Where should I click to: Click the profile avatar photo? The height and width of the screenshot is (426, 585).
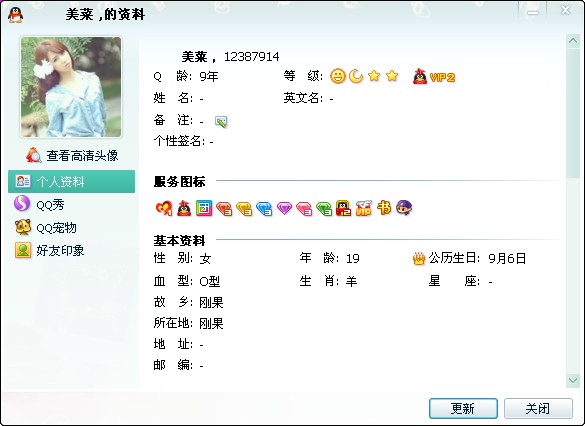point(71,87)
